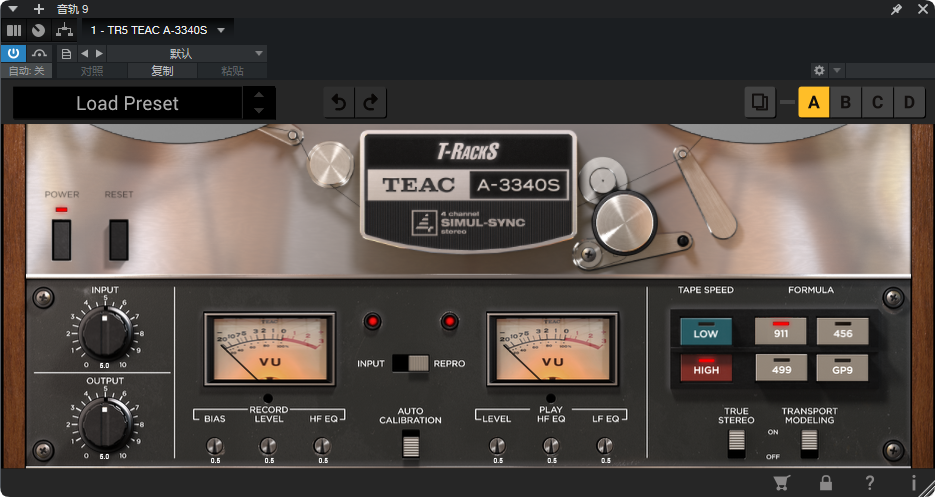This screenshot has width=935, height=497.
Task: Select the 499 tape formula
Action: tap(781, 368)
